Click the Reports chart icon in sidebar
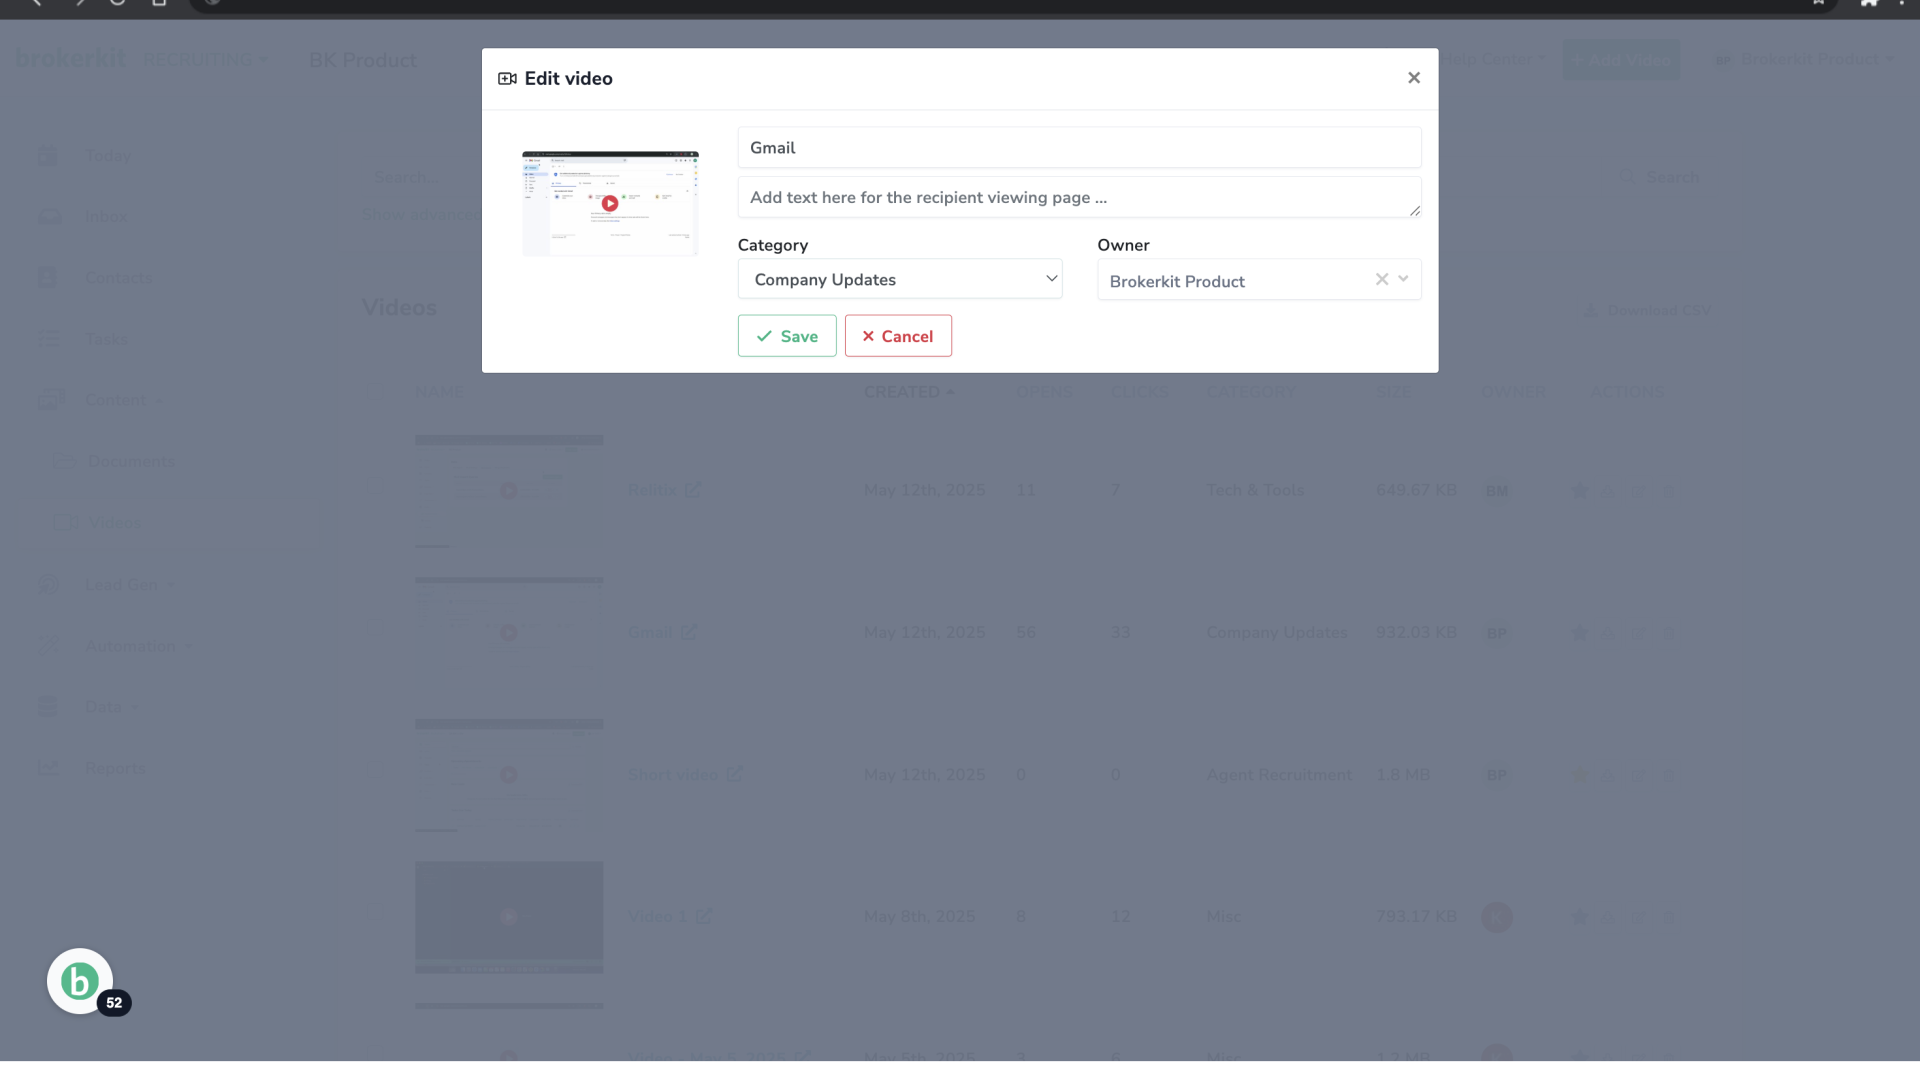This screenshot has width=1920, height=1080. (x=48, y=768)
